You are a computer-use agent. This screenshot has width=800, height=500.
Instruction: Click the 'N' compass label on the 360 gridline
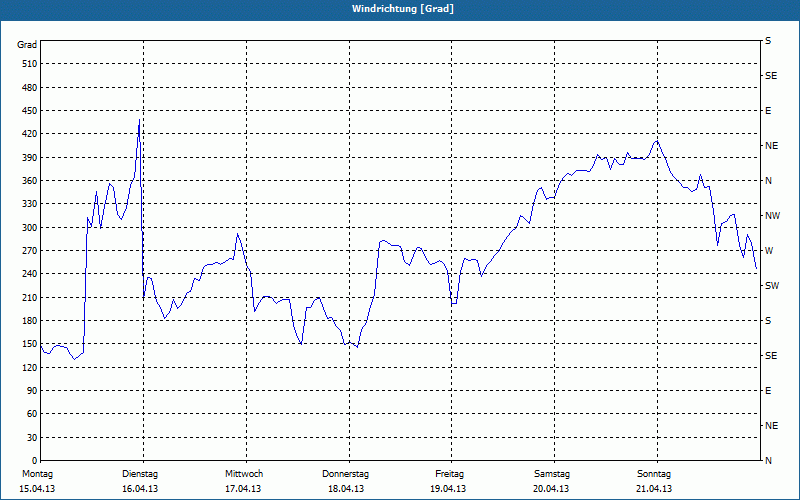pos(768,181)
